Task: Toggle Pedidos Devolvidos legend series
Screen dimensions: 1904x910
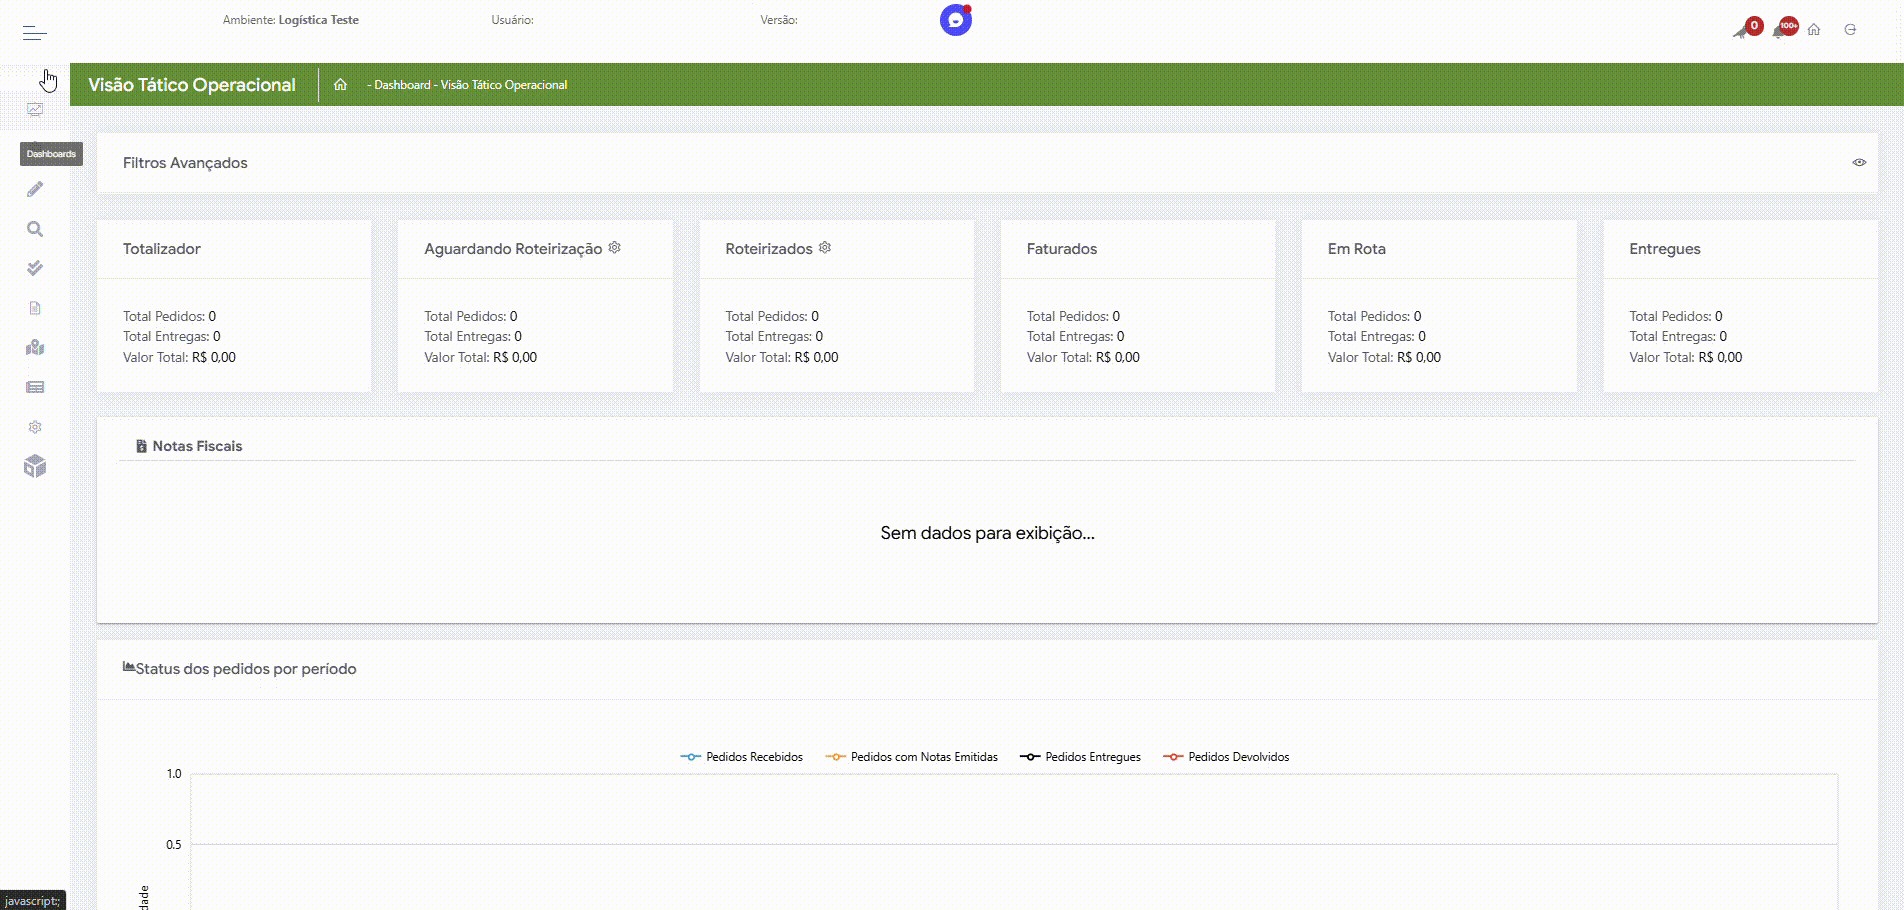Action: (x=1226, y=757)
